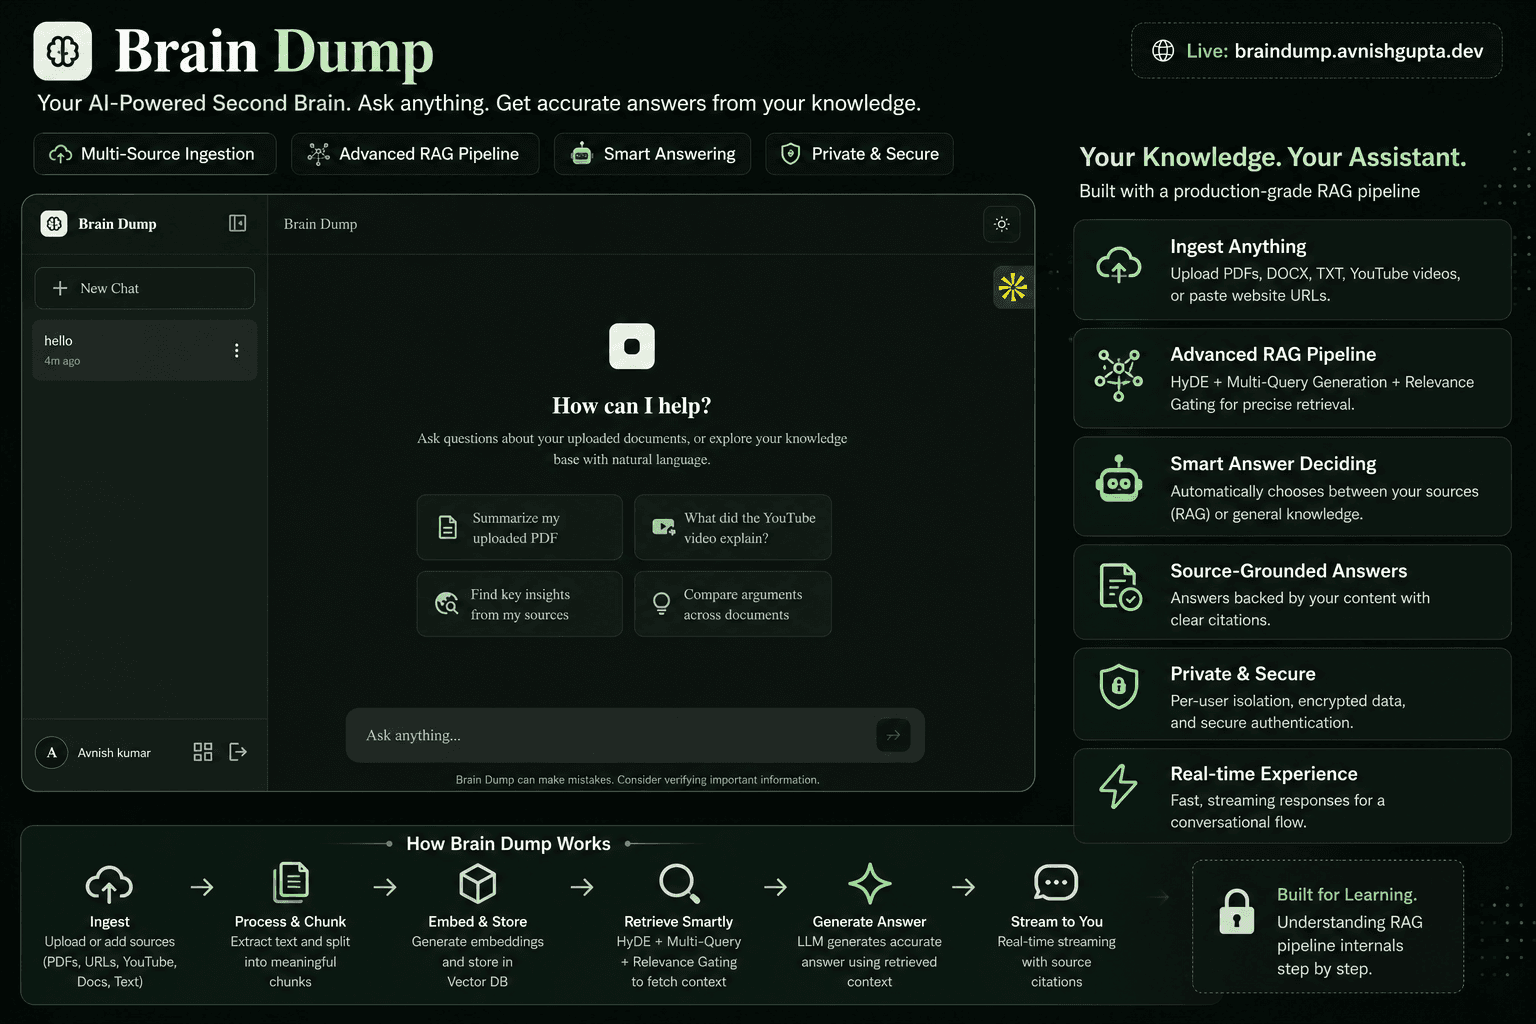The image size is (1536, 1024).
Task: Click the 'Smart Answer Deciding' card heading
Action: tap(1273, 463)
